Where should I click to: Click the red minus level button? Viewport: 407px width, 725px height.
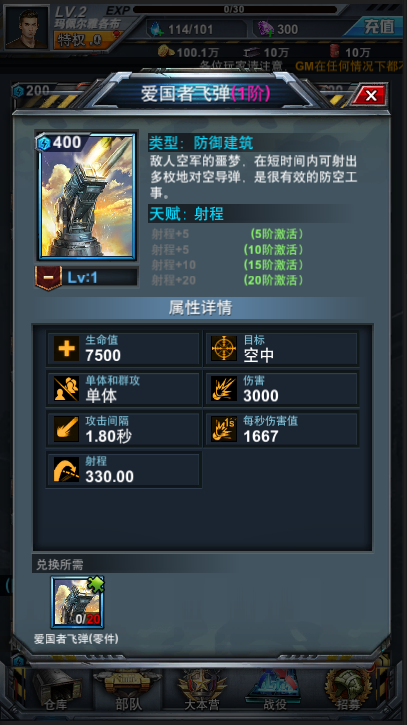pyautogui.click(x=49, y=278)
